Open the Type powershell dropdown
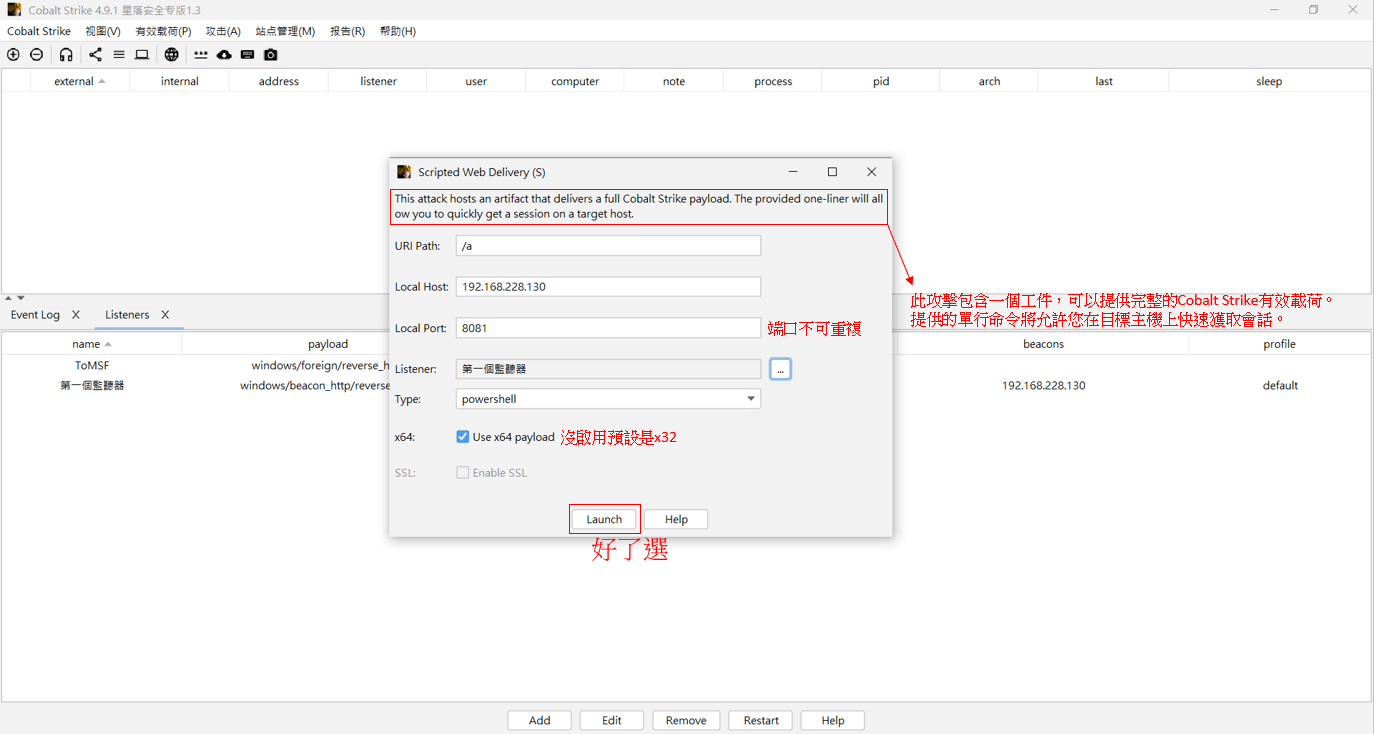 point(608,399)
